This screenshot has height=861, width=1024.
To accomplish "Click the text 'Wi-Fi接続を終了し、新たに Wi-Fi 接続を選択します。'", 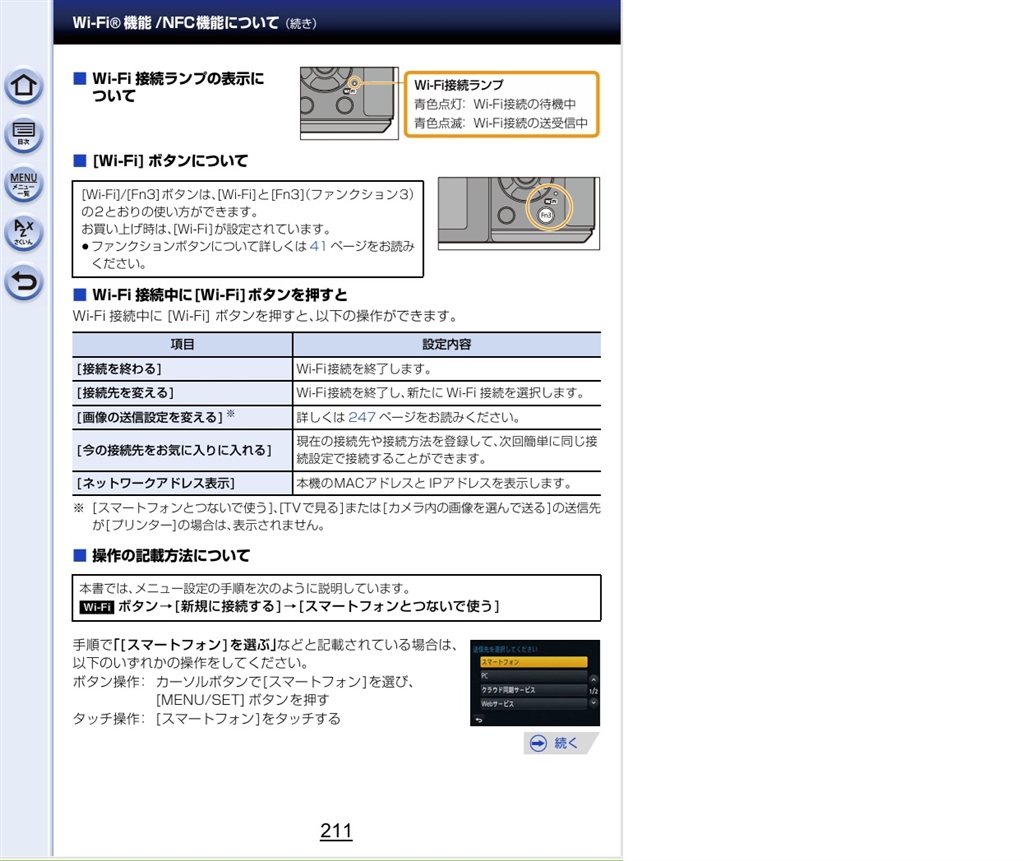I will [x=441, y=393].
